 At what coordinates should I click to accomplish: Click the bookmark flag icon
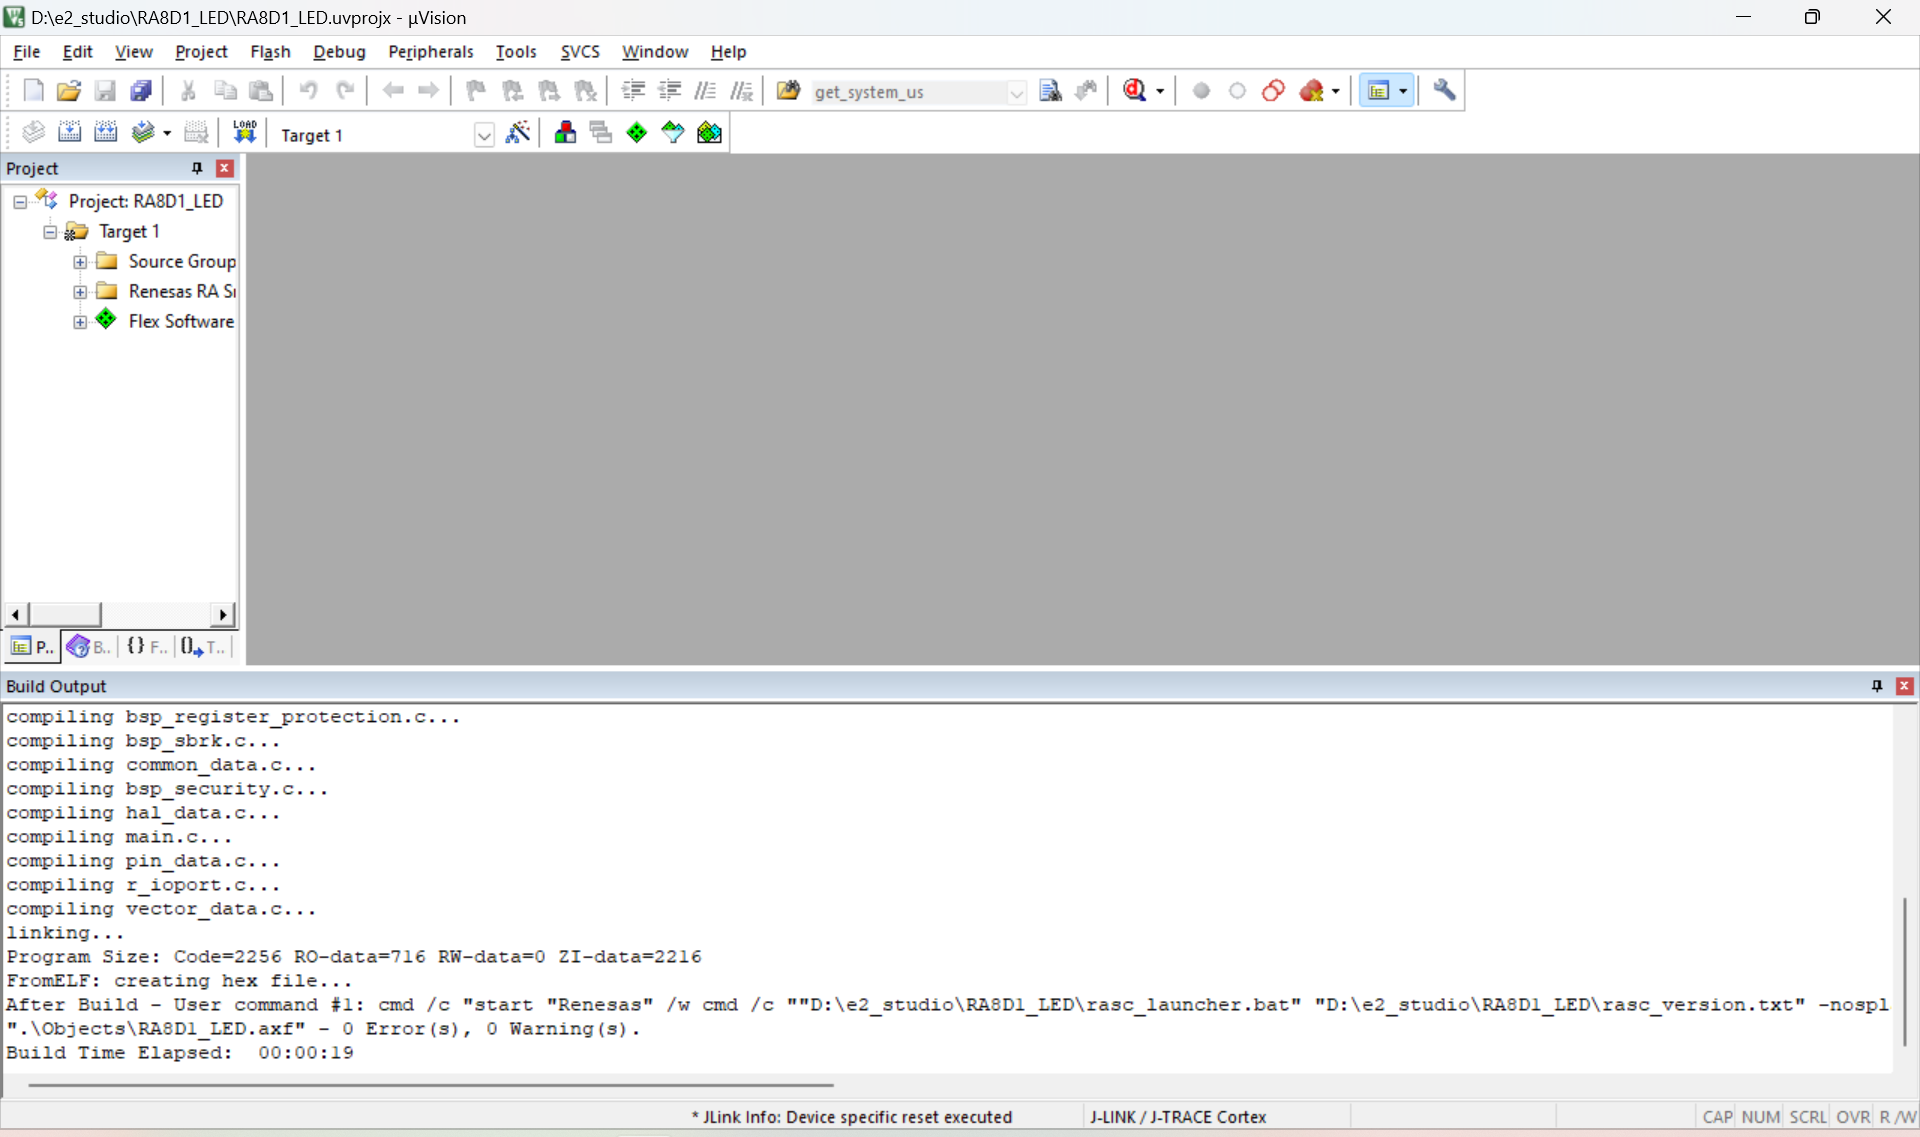pos(476,91)
